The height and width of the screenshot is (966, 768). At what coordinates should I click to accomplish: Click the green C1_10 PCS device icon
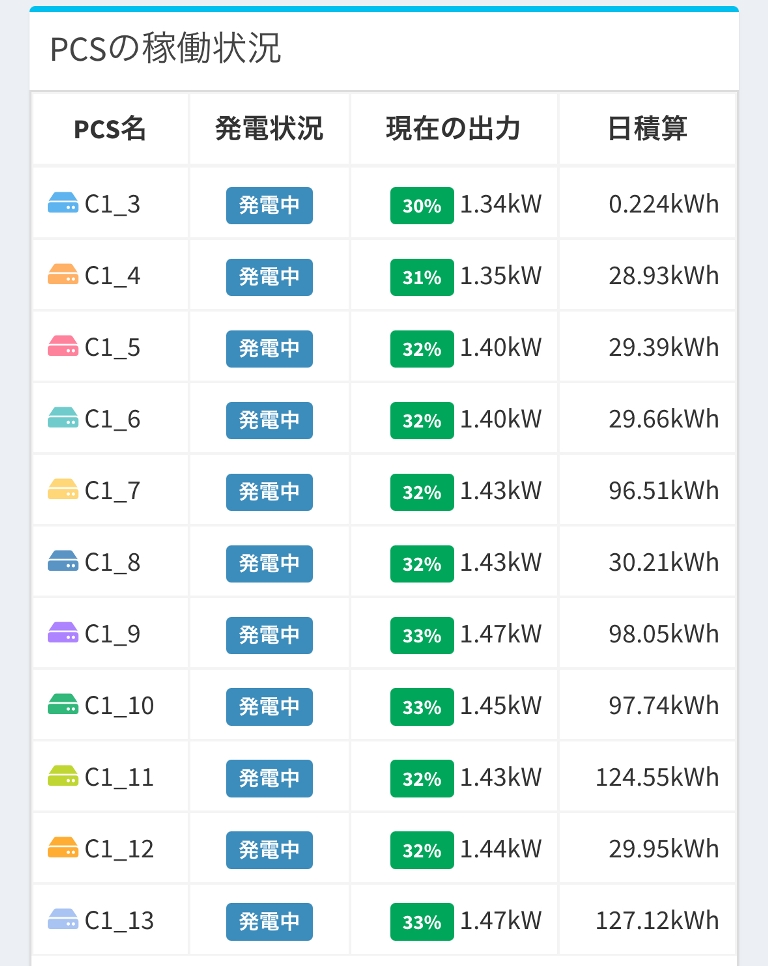63,705
